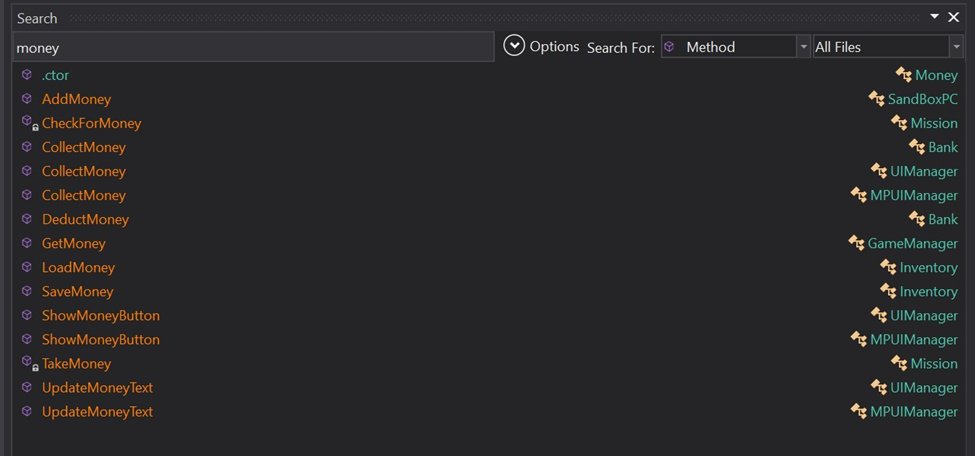Select CollectMoney in the MPUIManager row
Screen dimensions: 975x456
83,195
